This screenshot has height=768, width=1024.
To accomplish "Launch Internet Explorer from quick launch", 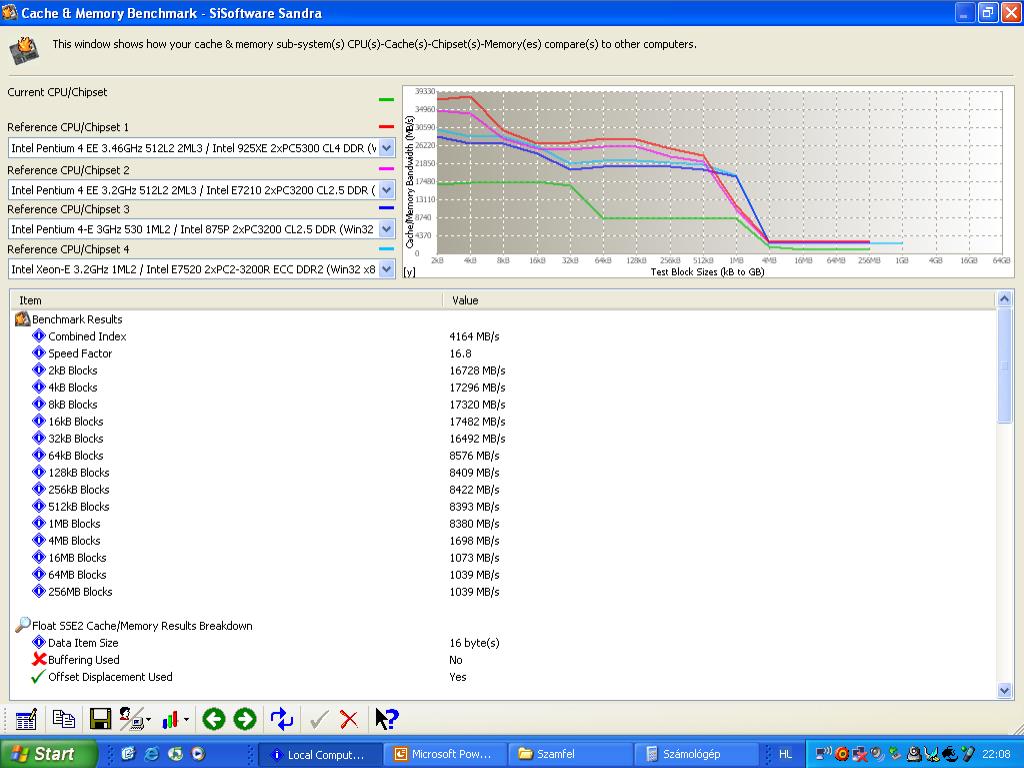I will pyautogui.click(x=152, y=754).
